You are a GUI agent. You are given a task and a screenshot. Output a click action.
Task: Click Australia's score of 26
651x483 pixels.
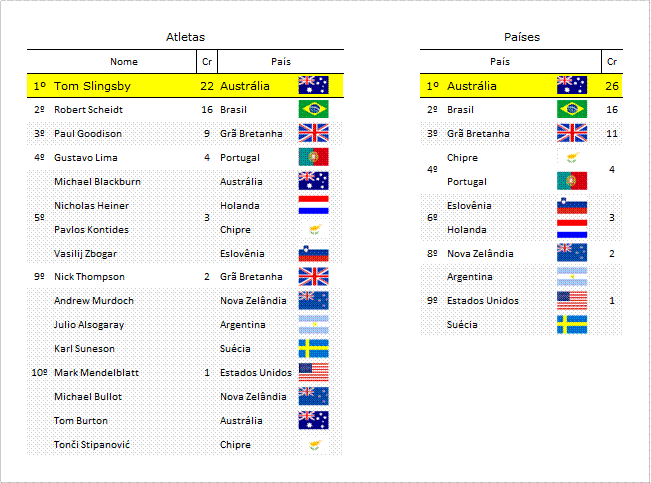click(612, 86)
